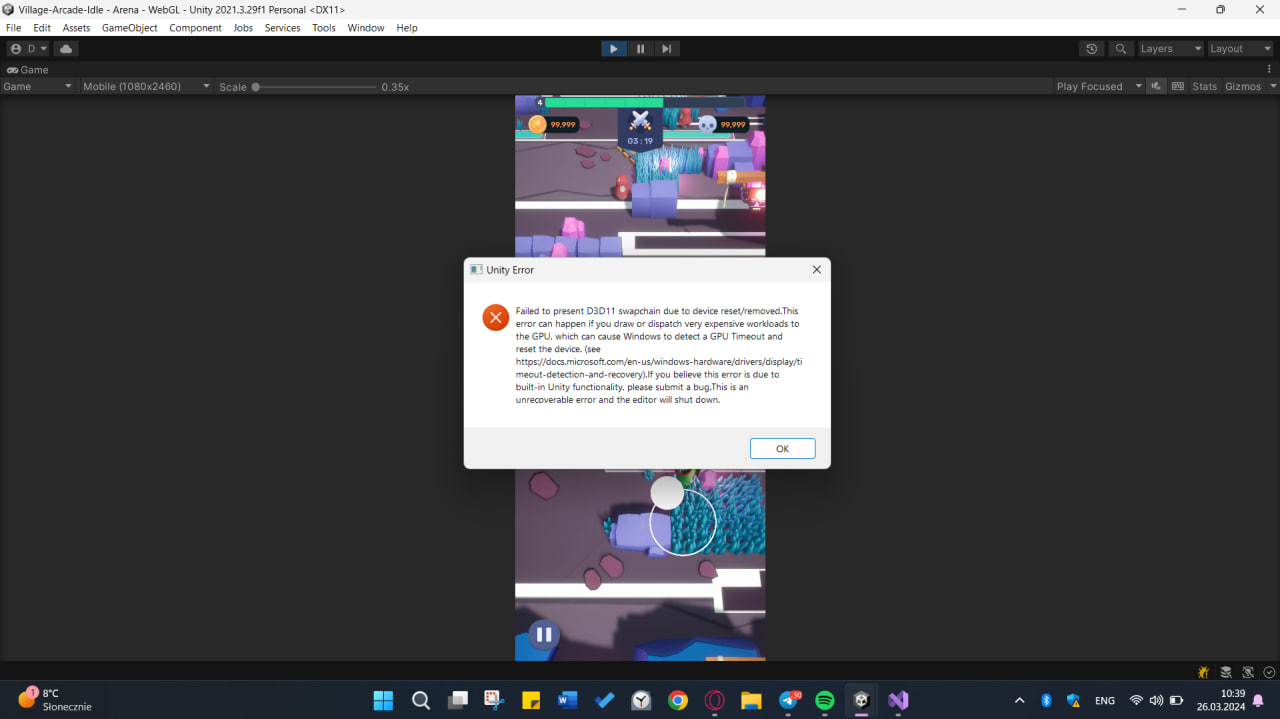This screenshot has height=719, width=1280.
Task: Click the in-game pause button
Action: coord(544,634)
